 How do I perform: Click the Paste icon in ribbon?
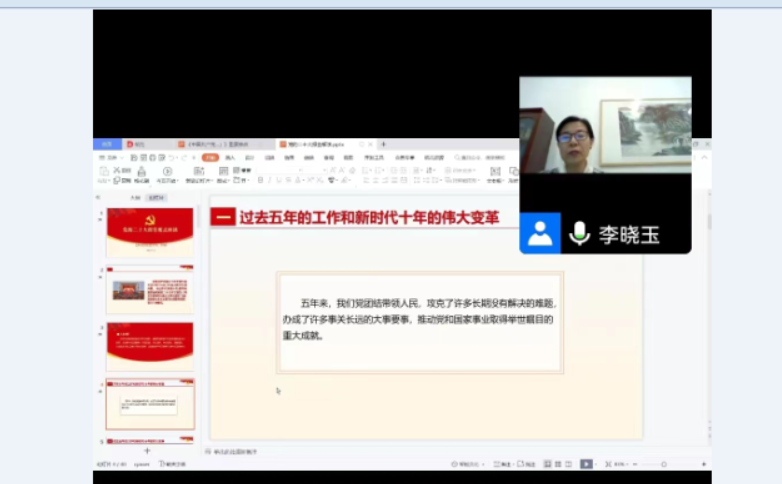coord(103,172)
